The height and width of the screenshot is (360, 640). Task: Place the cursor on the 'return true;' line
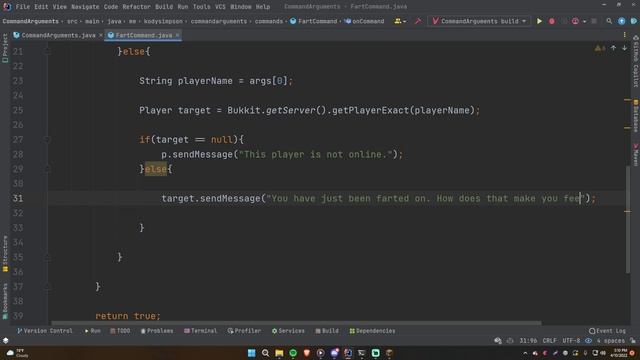[x=128, y=316]
